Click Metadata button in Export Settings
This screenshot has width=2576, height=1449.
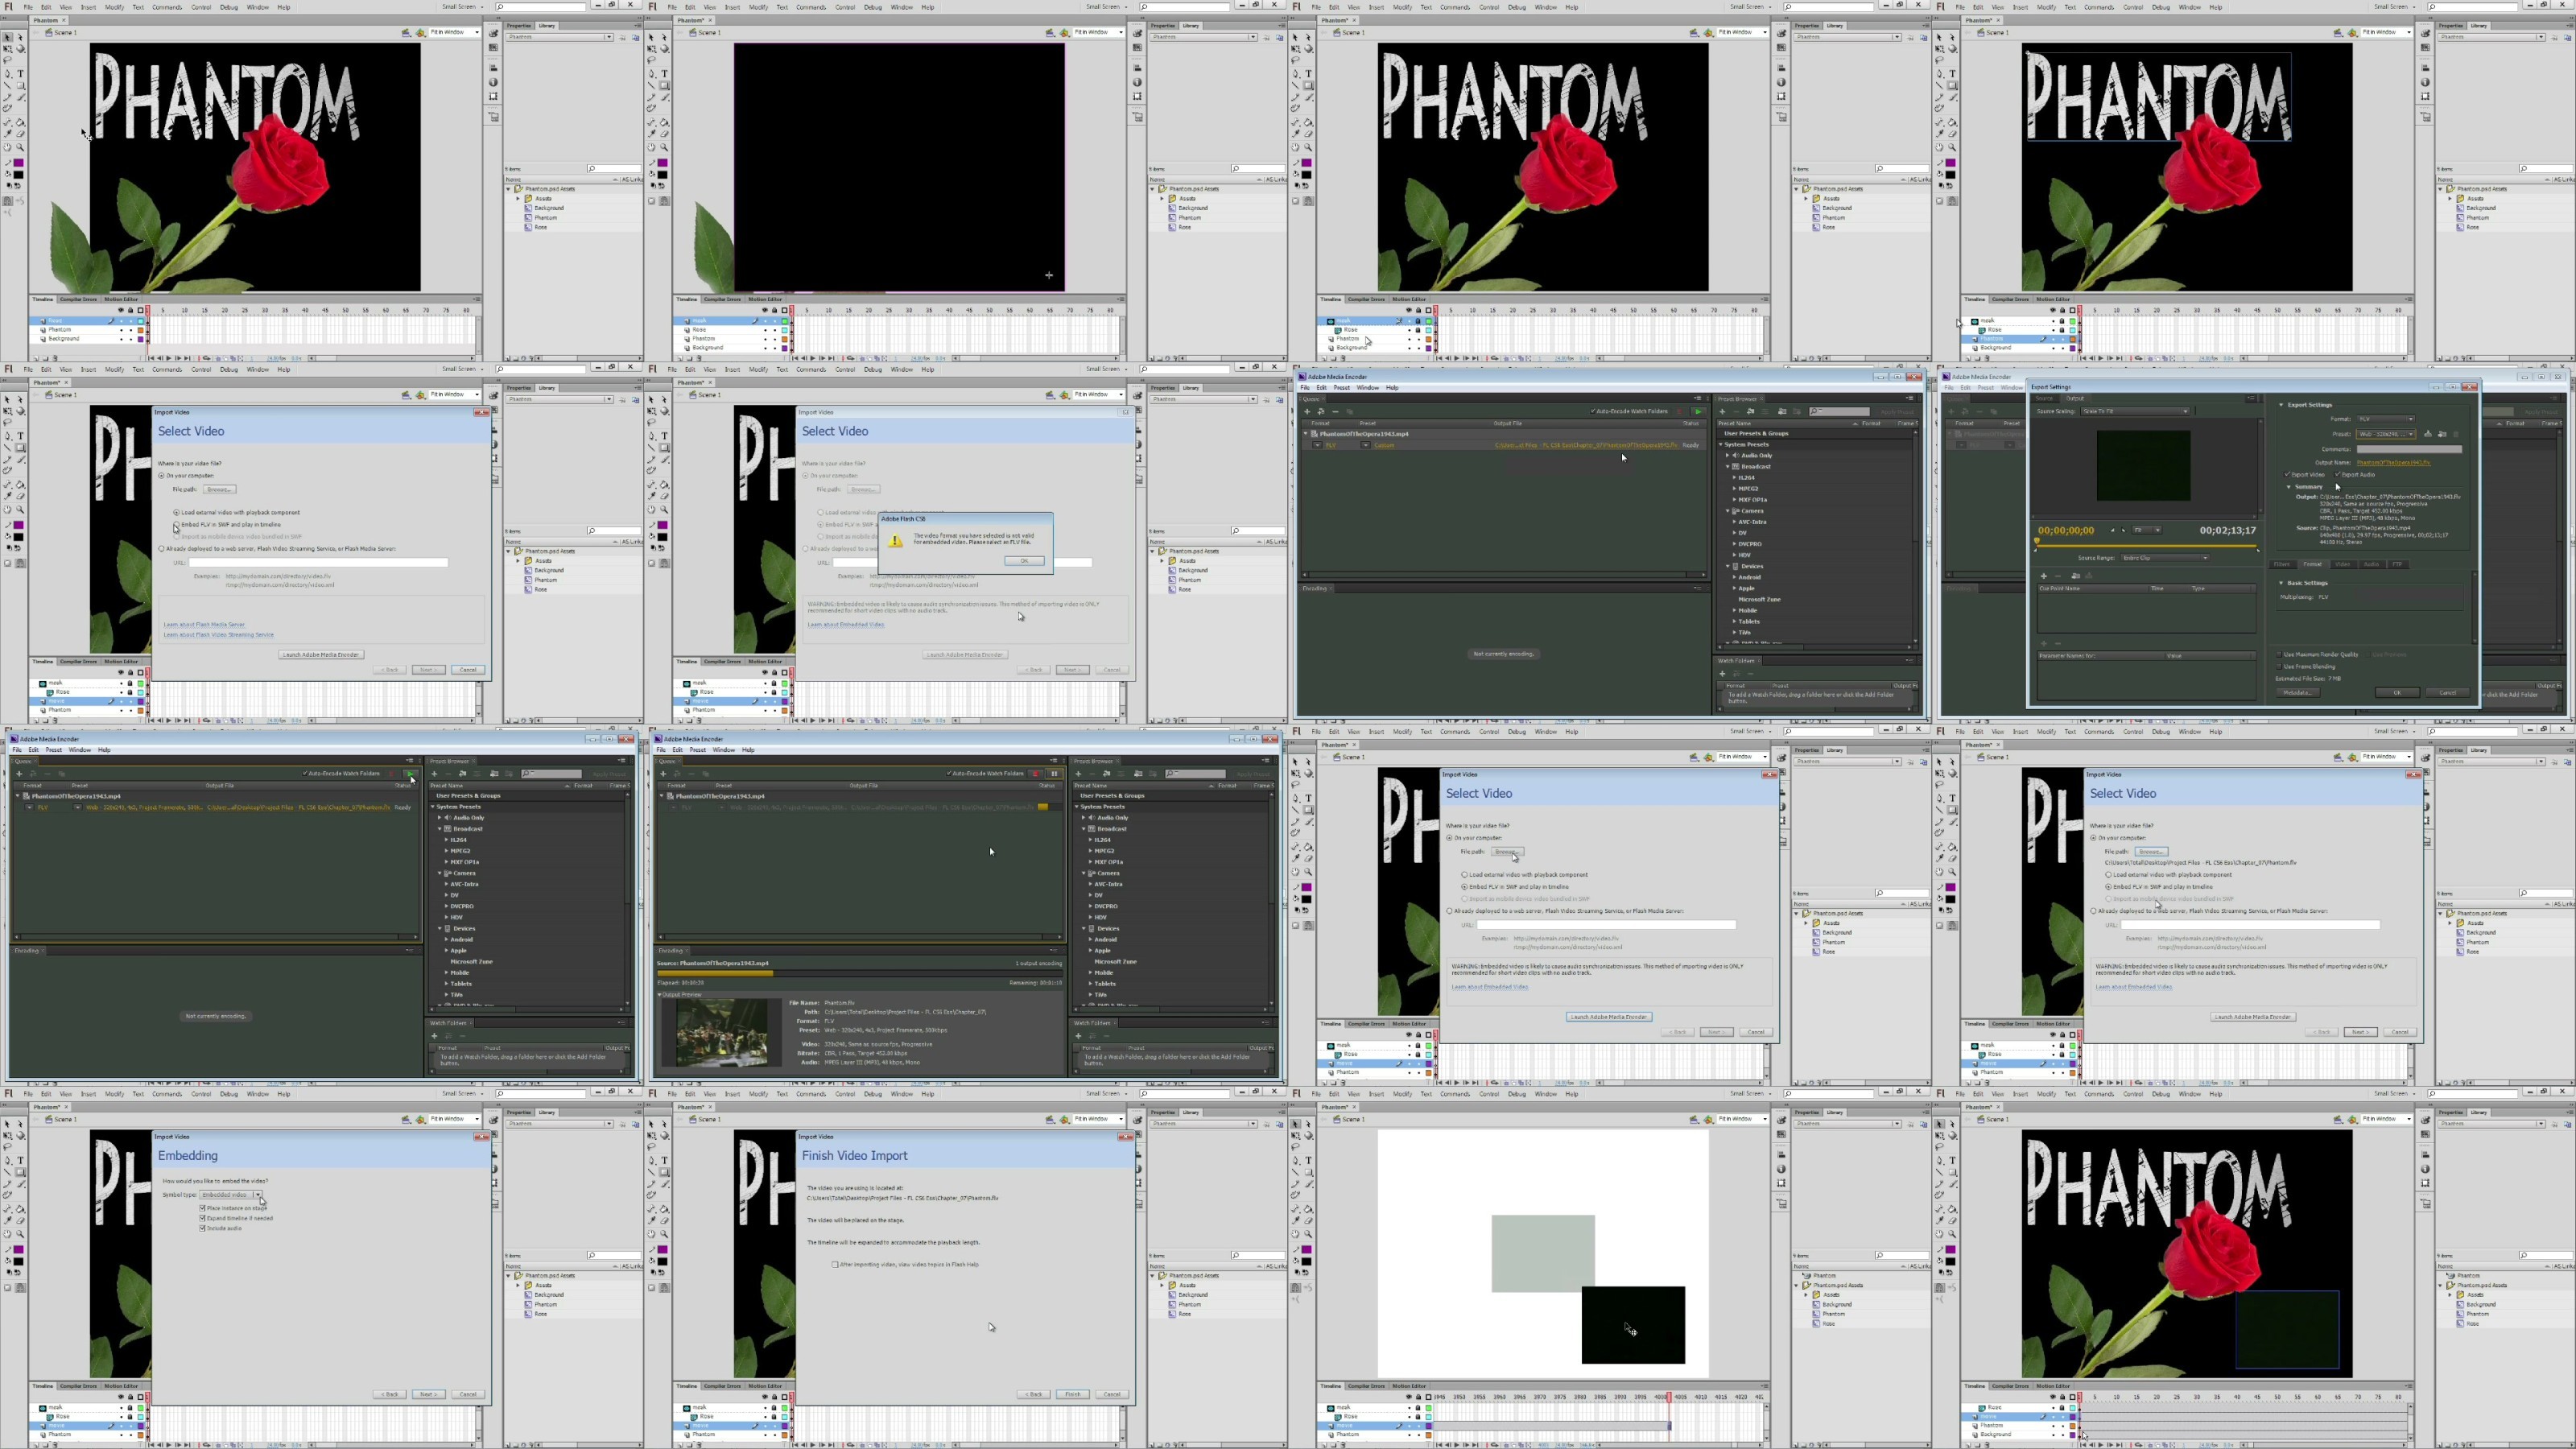(2298, 693)
